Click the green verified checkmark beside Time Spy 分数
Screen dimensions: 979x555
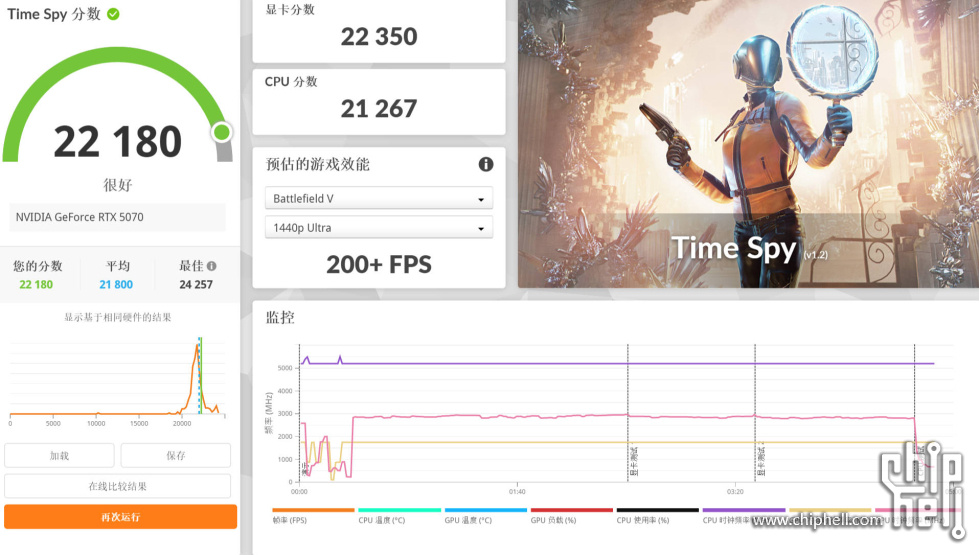tap(113, 14)
